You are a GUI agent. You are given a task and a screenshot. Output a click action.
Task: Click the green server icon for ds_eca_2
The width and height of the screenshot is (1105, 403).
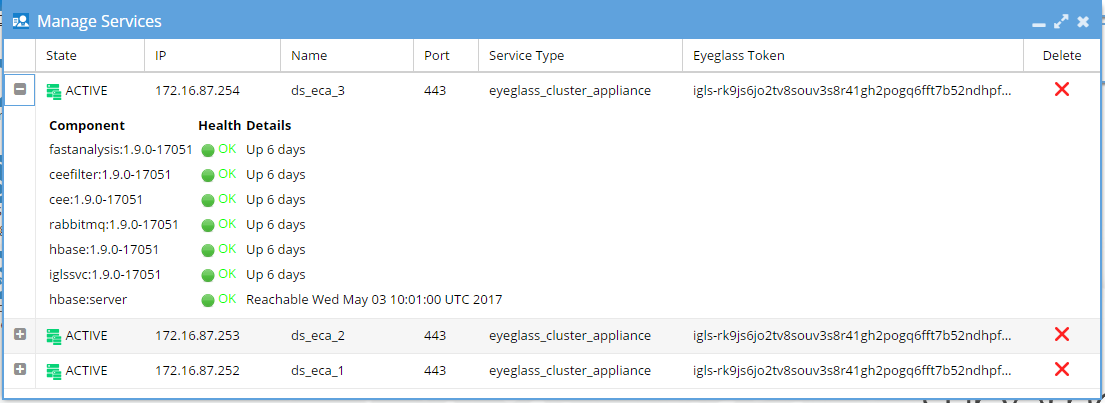coord(54,336)
